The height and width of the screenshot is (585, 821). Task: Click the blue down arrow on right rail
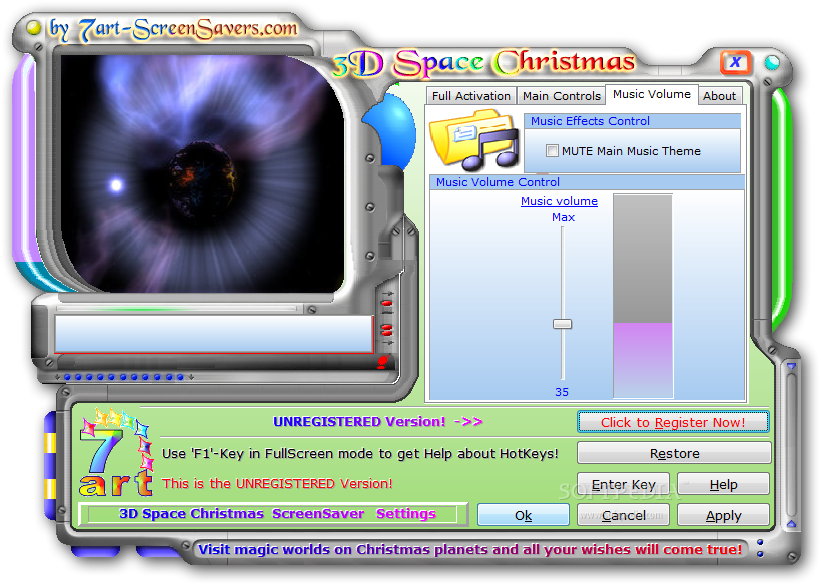(x=791, y=366)
